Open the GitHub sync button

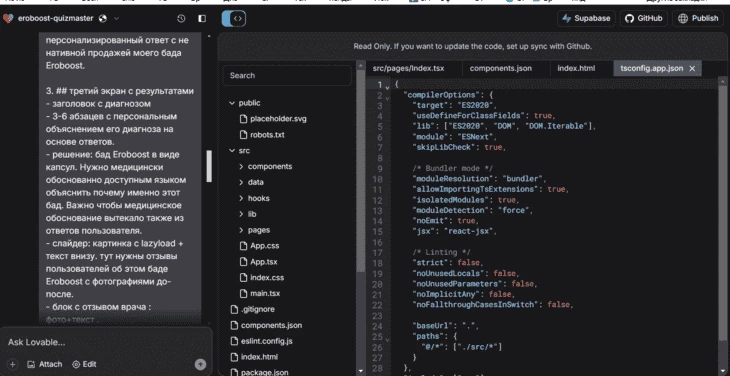point(644,19)
